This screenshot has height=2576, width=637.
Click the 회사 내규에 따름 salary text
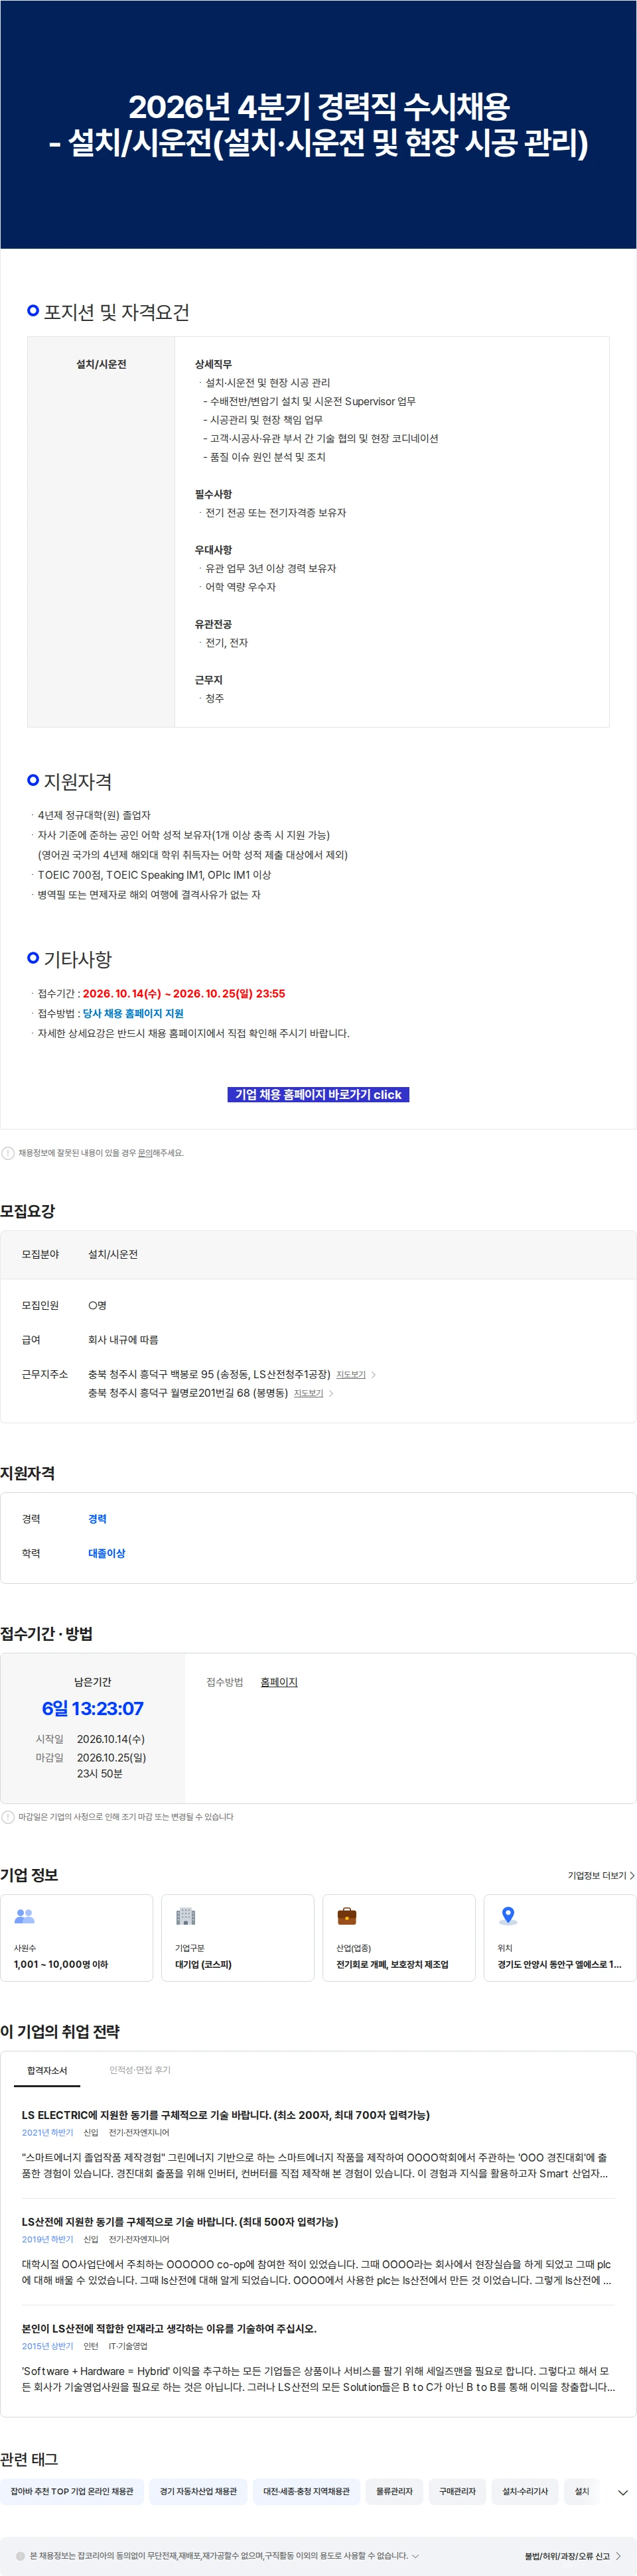point(123,1339)
